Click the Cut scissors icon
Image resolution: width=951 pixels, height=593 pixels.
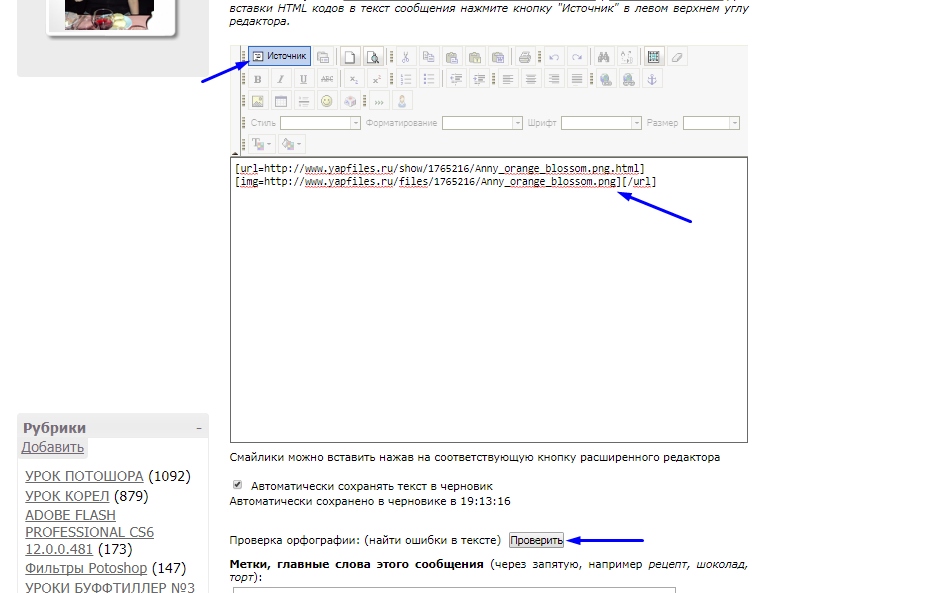click(x=405, y=57)
